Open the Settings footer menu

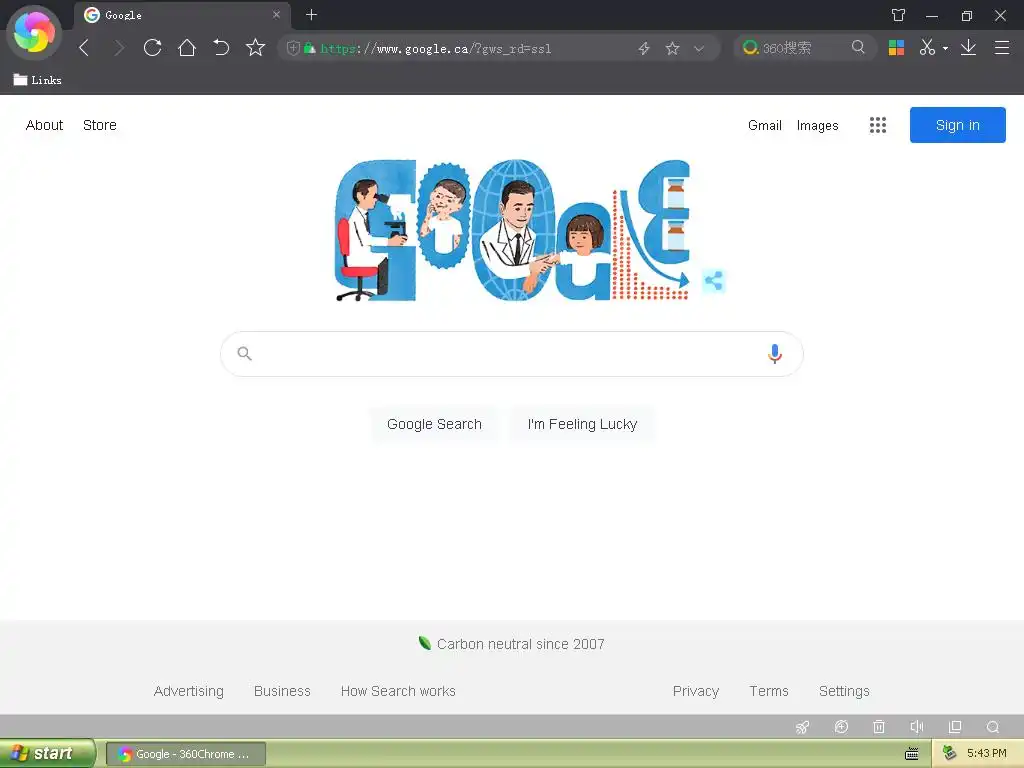click(x=844, y=691)
